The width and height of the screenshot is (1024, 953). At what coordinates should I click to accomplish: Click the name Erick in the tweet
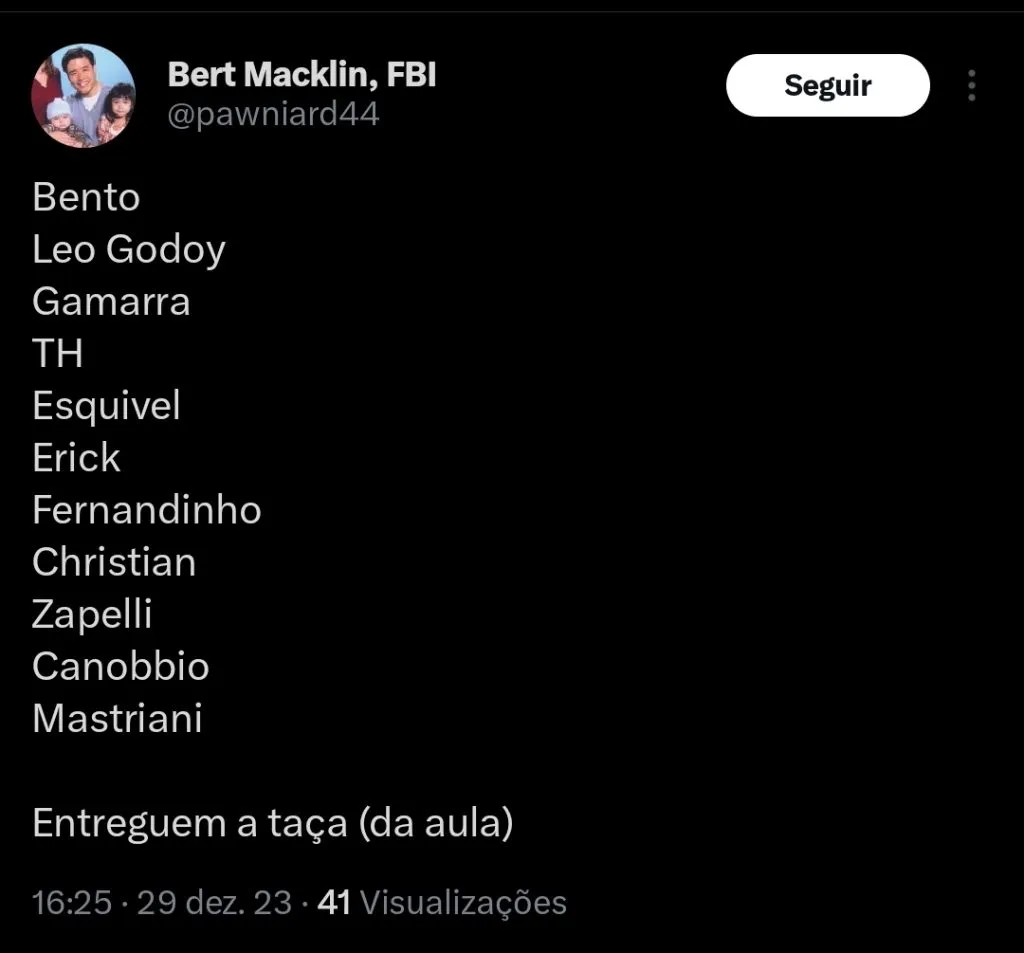point(76,458)
